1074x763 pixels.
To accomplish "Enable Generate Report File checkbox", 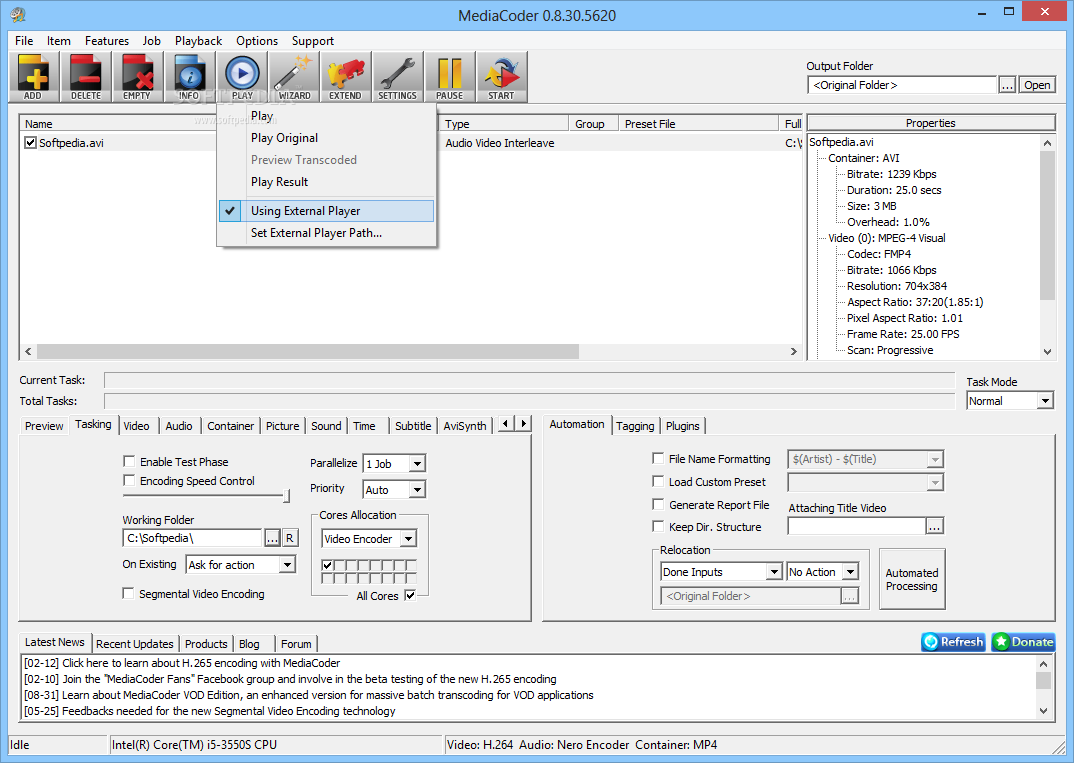I will coord(658,504).
